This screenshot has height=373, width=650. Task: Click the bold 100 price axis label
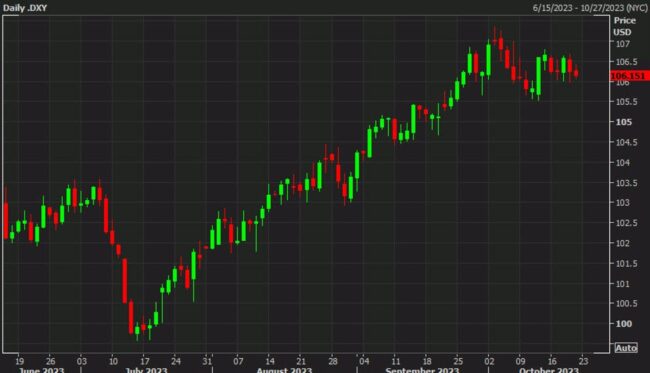623,324
